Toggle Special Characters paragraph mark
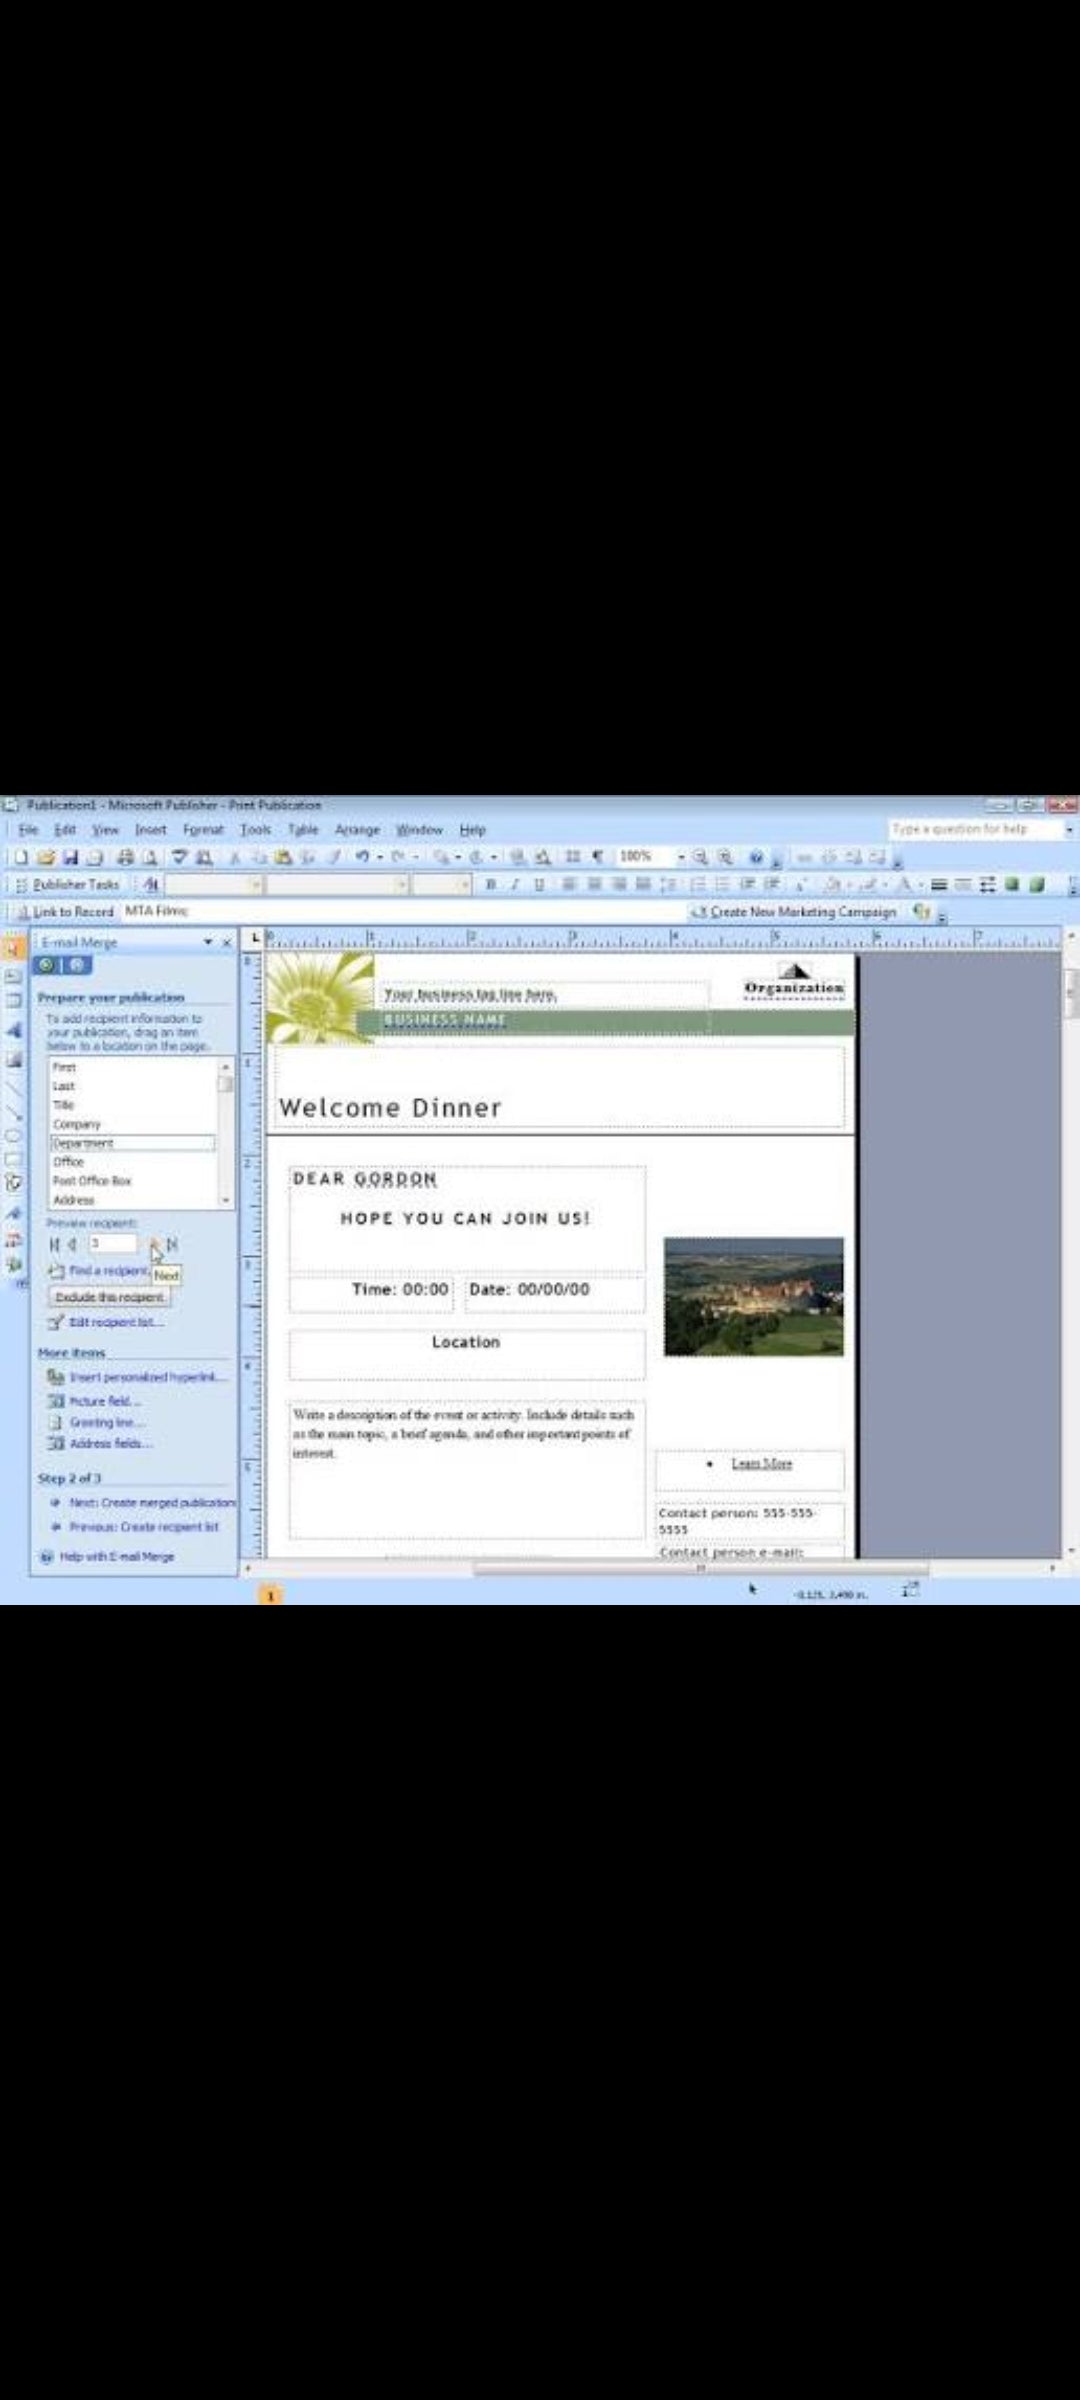Viewport: 1080px width, 2400px height. tap(597, 857)
